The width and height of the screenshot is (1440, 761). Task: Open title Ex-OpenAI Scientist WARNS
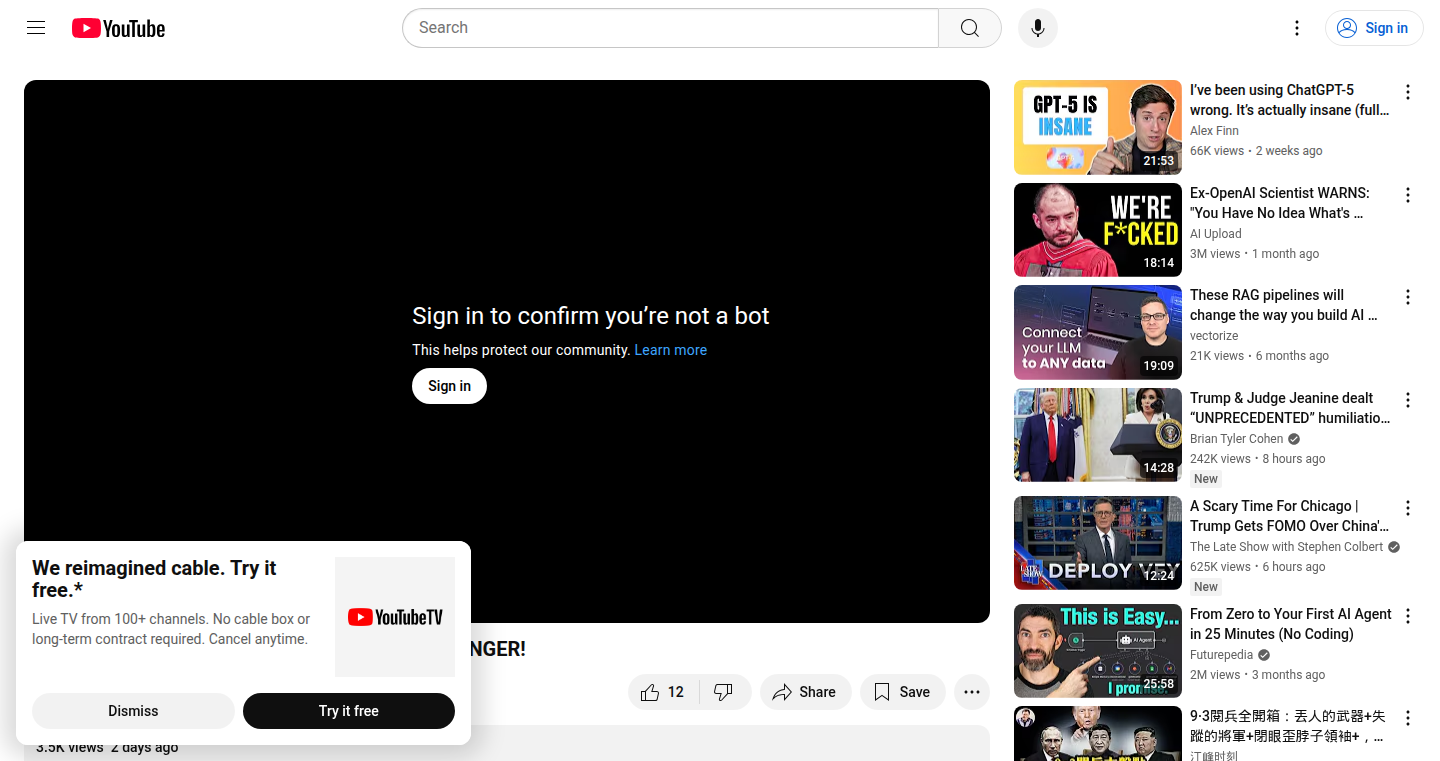[x=1280, y=203]
